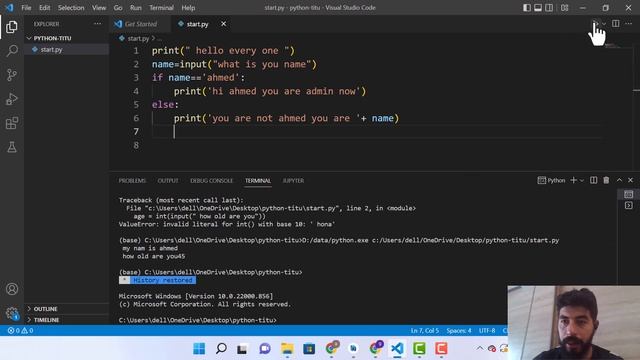Create a new terminal with plus
Viewport: 640px width, 360px height.
point(573,180)
